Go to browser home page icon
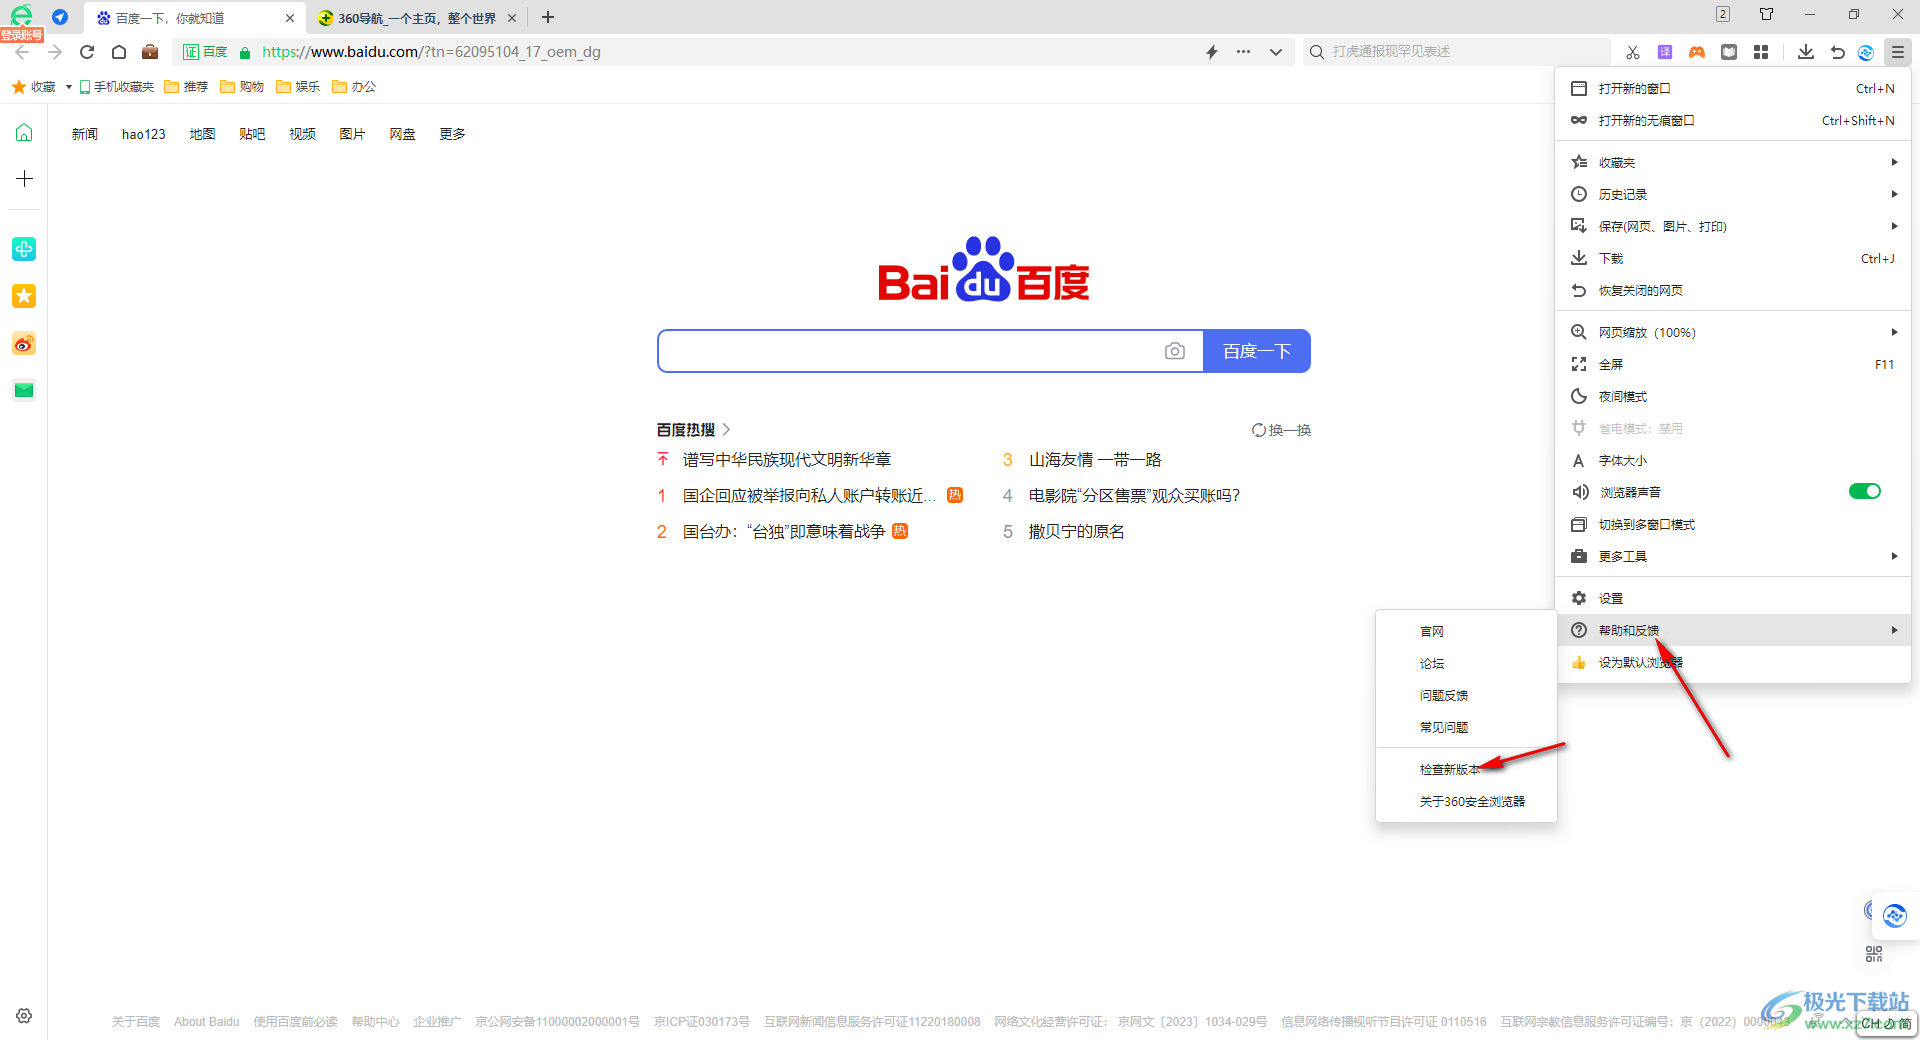 point(119,52)
